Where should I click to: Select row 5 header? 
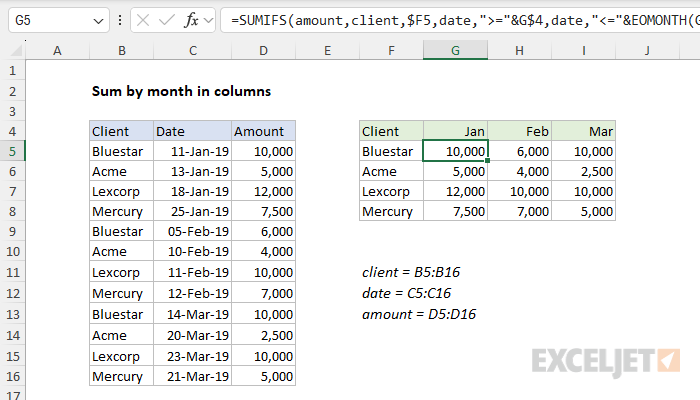pos(12,151)
